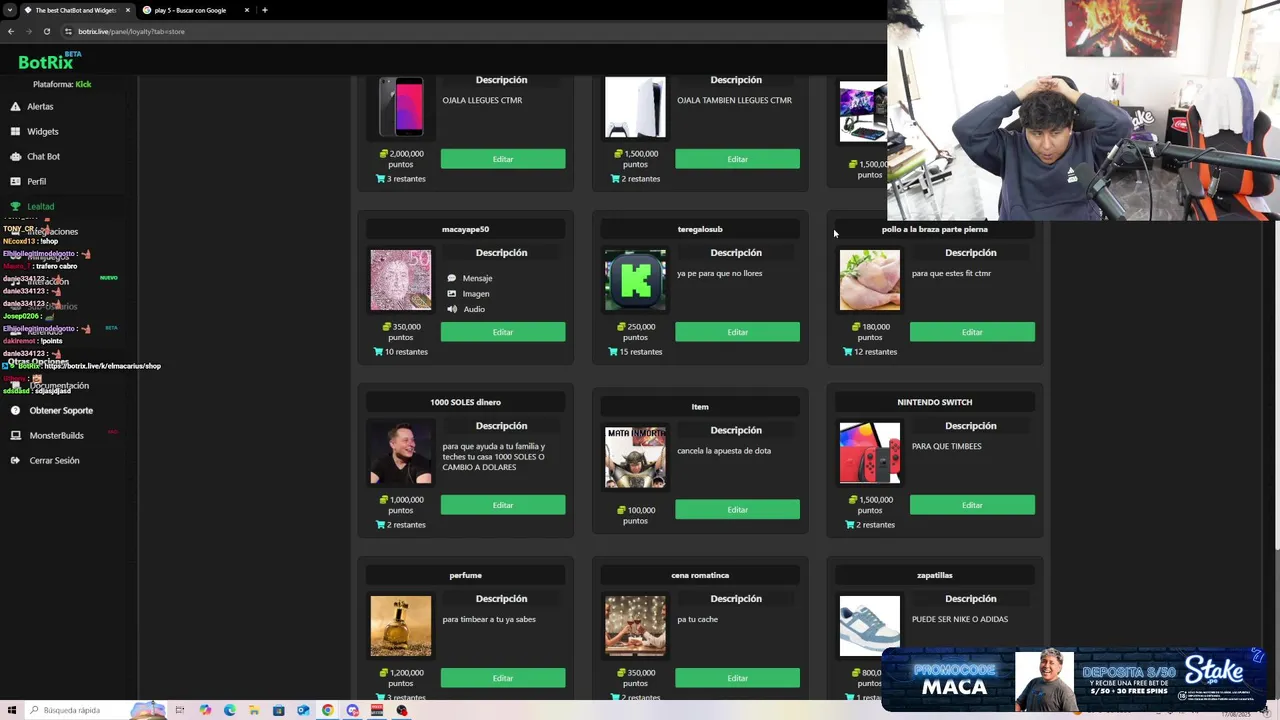Image resolution: width=1280 pixels, height=720 pixels.
Task: Click the Nintendo Switch console thumbnail
Action: pyautogui.click(x=870, y=453)
